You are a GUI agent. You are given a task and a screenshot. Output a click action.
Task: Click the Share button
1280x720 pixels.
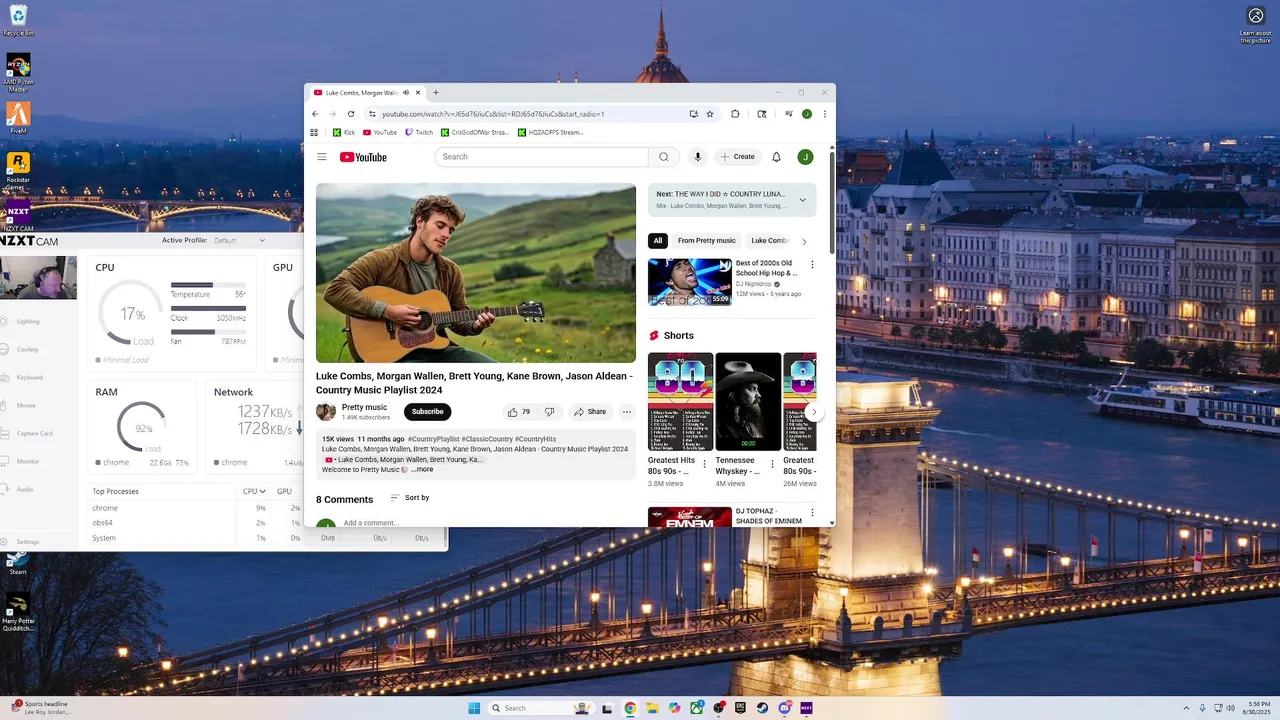tap(590, 412)
